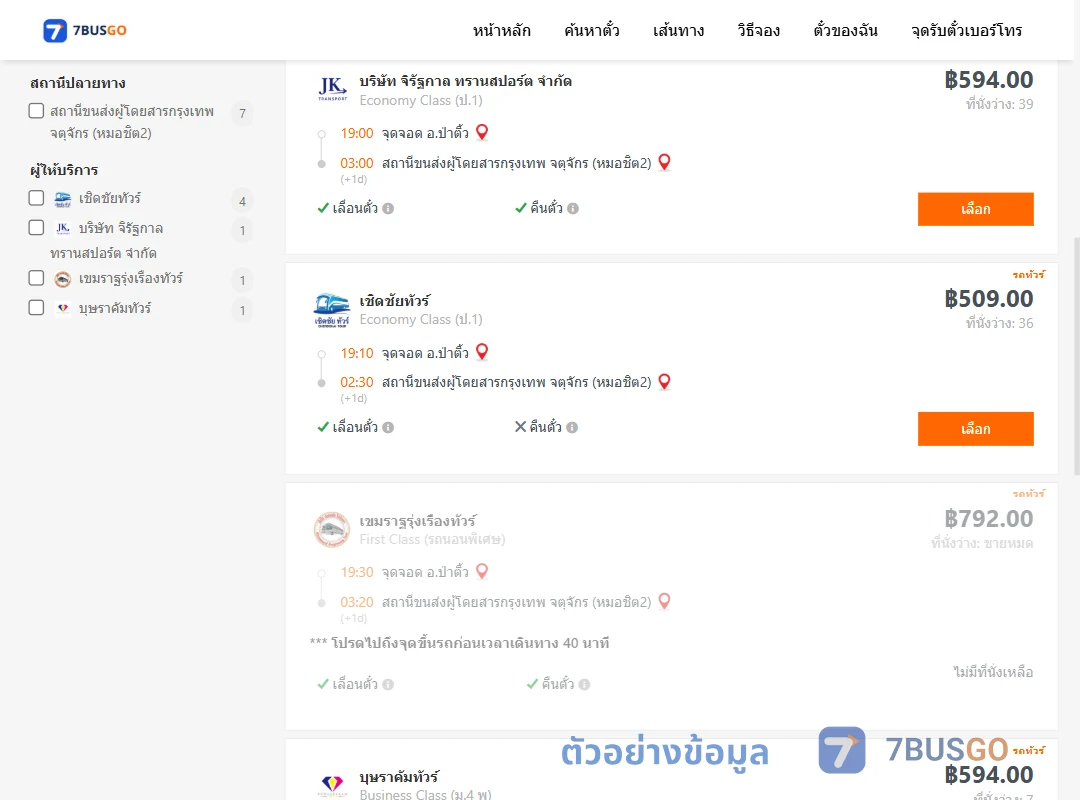This screenshot has height=800, width=1080.
Task: Show คืนตั๋ว info icon on เขมราฐ card
Action: tap(584, 684)
